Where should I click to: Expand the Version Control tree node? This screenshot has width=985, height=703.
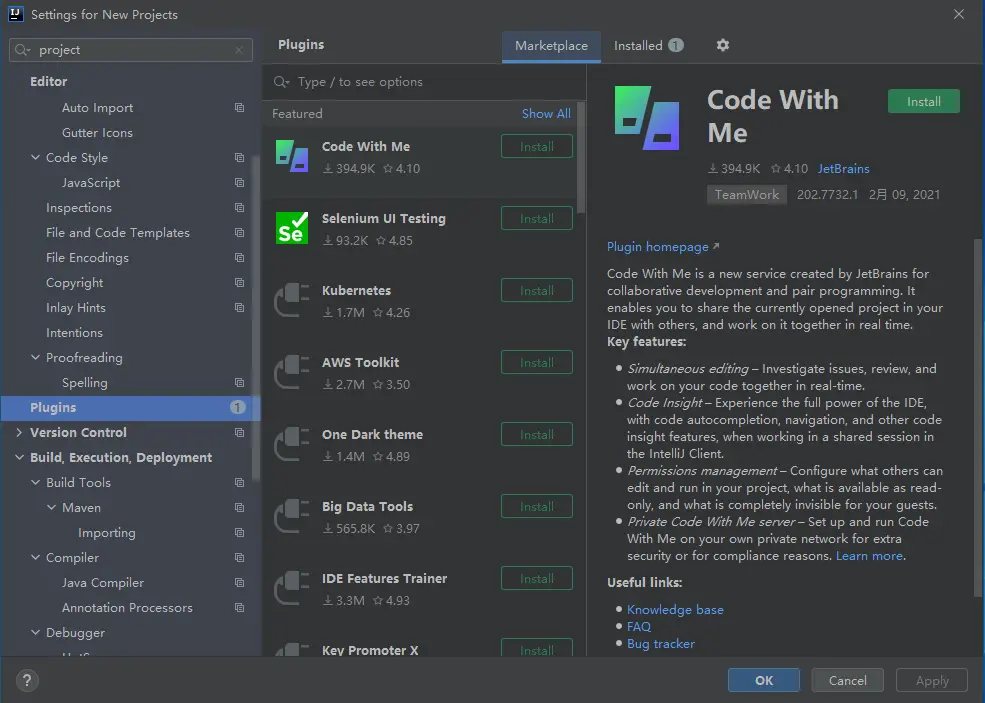pos(19,432)
